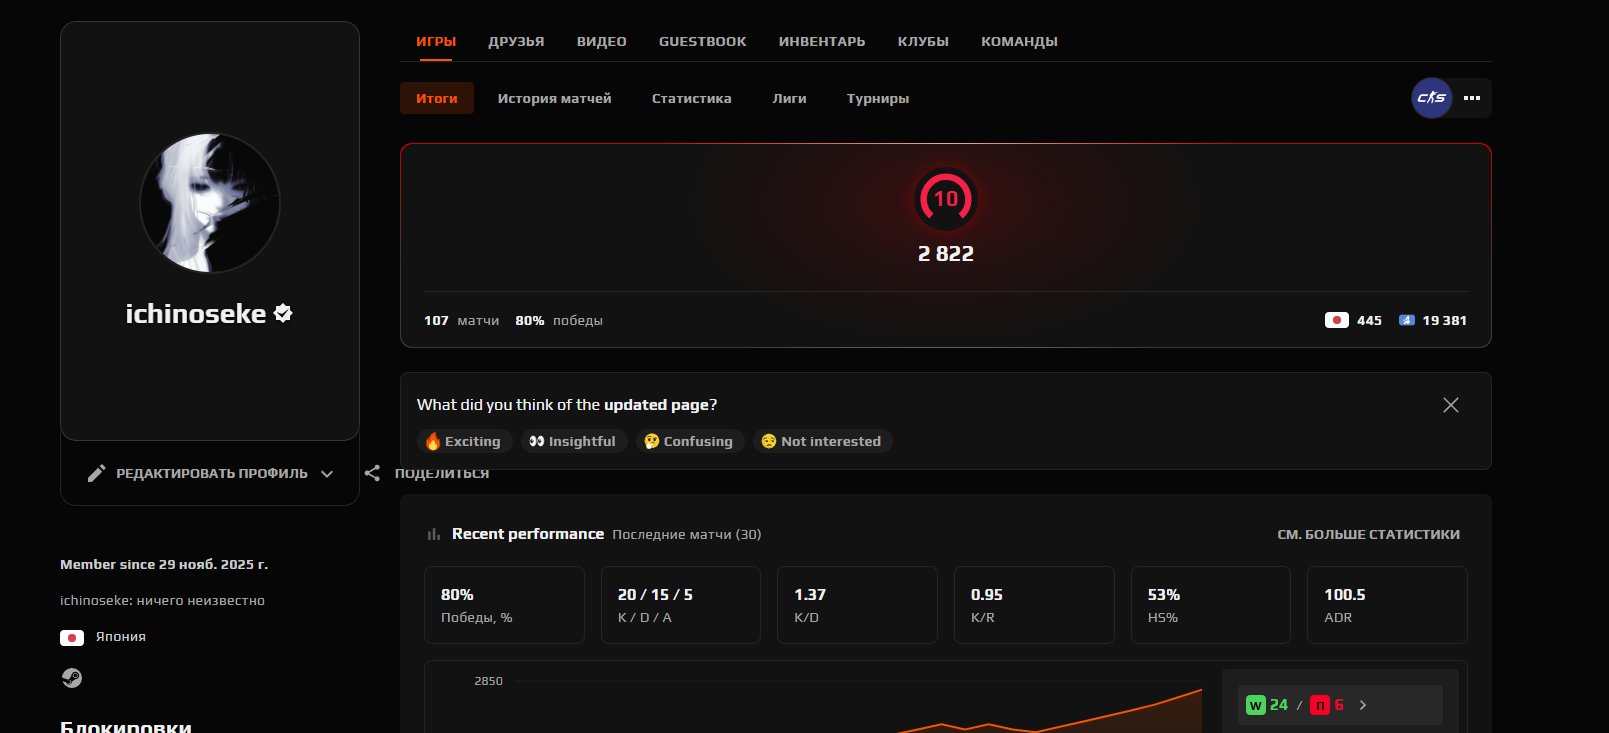Click the ELO performance graph line
Viewport: 1609px width, 733px height.
pos(1100,712)
